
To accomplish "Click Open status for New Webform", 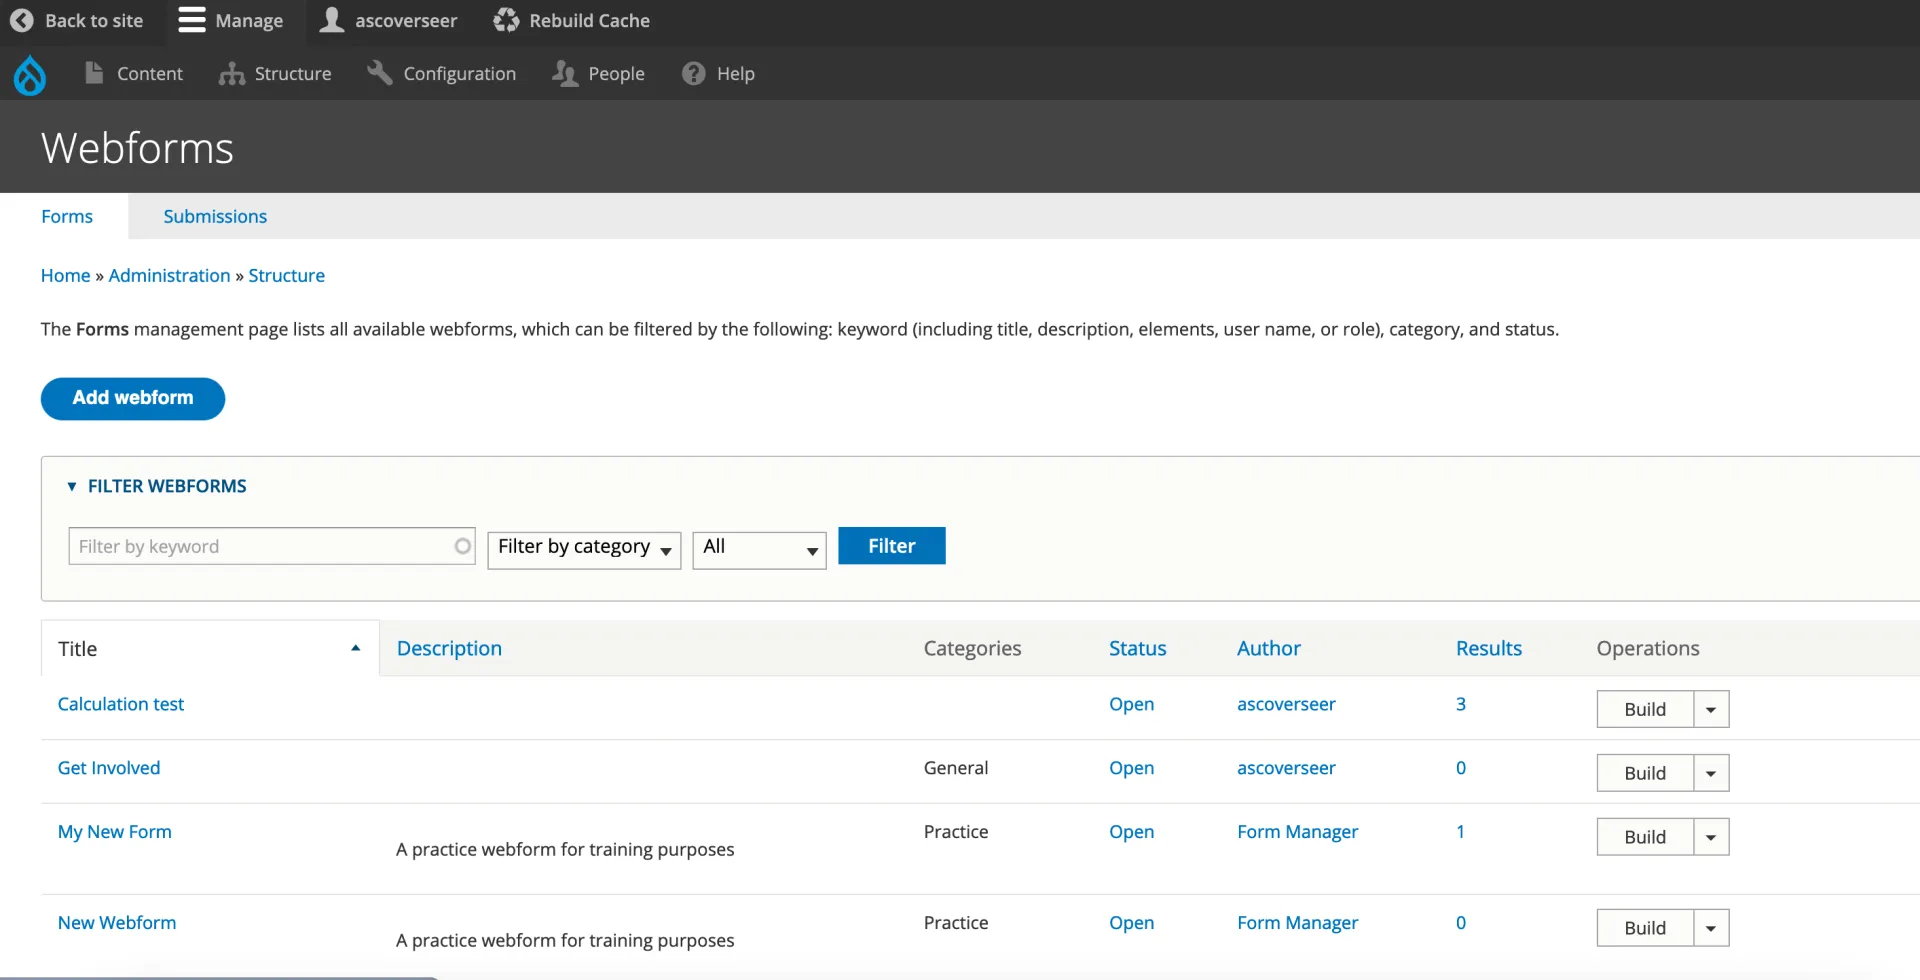I will point(1131,923).
